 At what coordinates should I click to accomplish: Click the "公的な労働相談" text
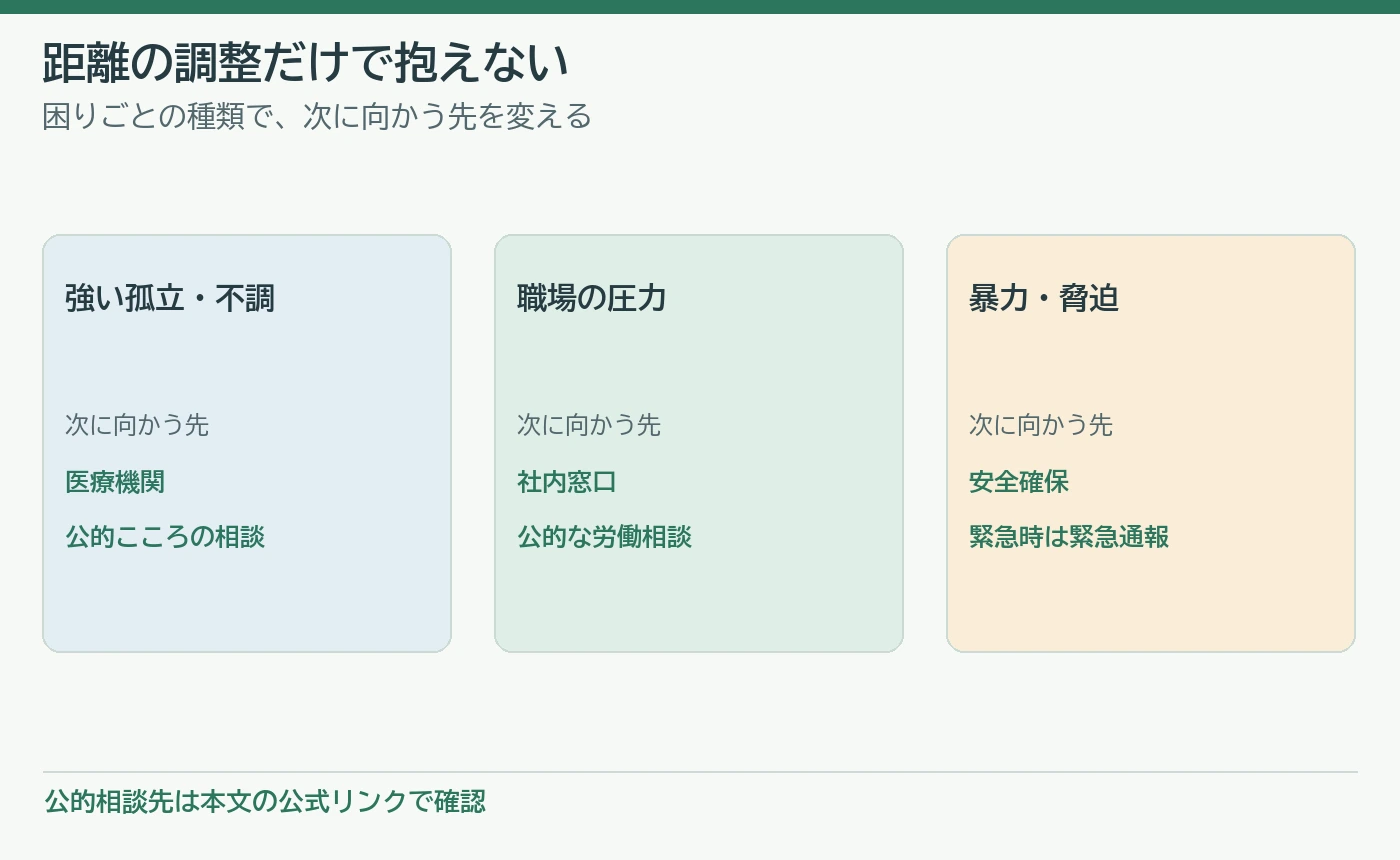(604, 537)
